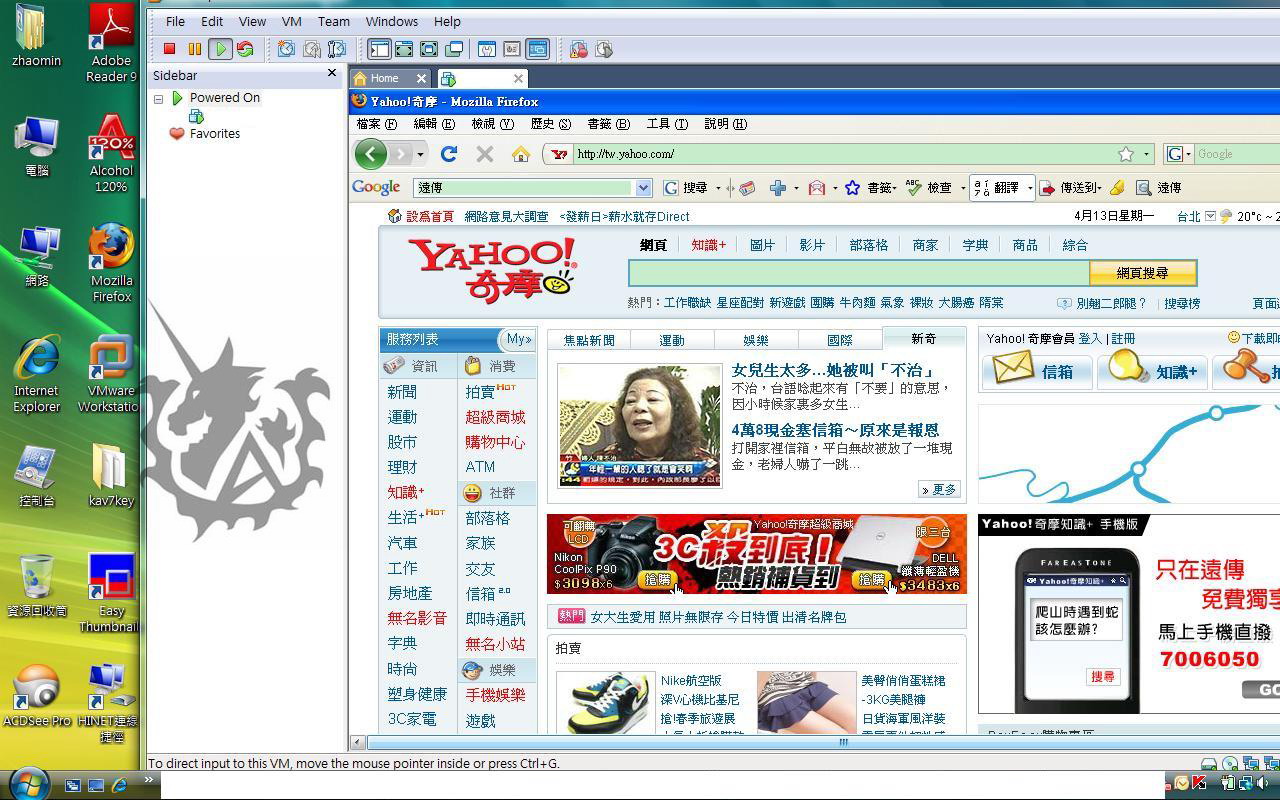
Task: Select Favorites in the VMware sidebar
Action: (x=214, y=133)
